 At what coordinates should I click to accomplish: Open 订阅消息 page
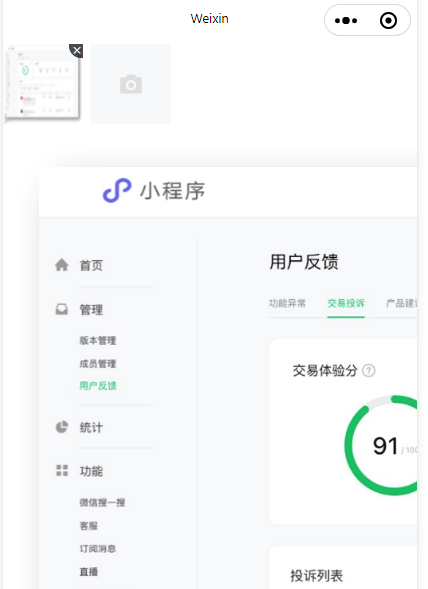tap(98, 548)
